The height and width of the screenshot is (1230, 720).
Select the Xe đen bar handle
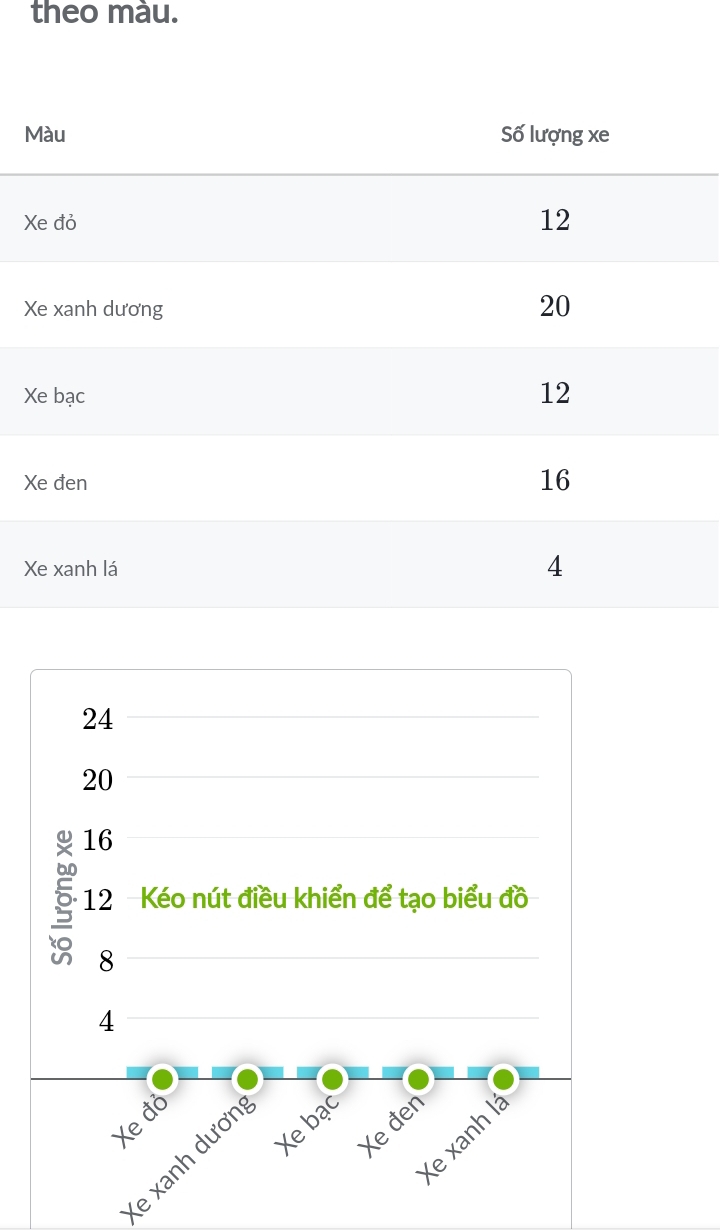tap(418, 1079)
